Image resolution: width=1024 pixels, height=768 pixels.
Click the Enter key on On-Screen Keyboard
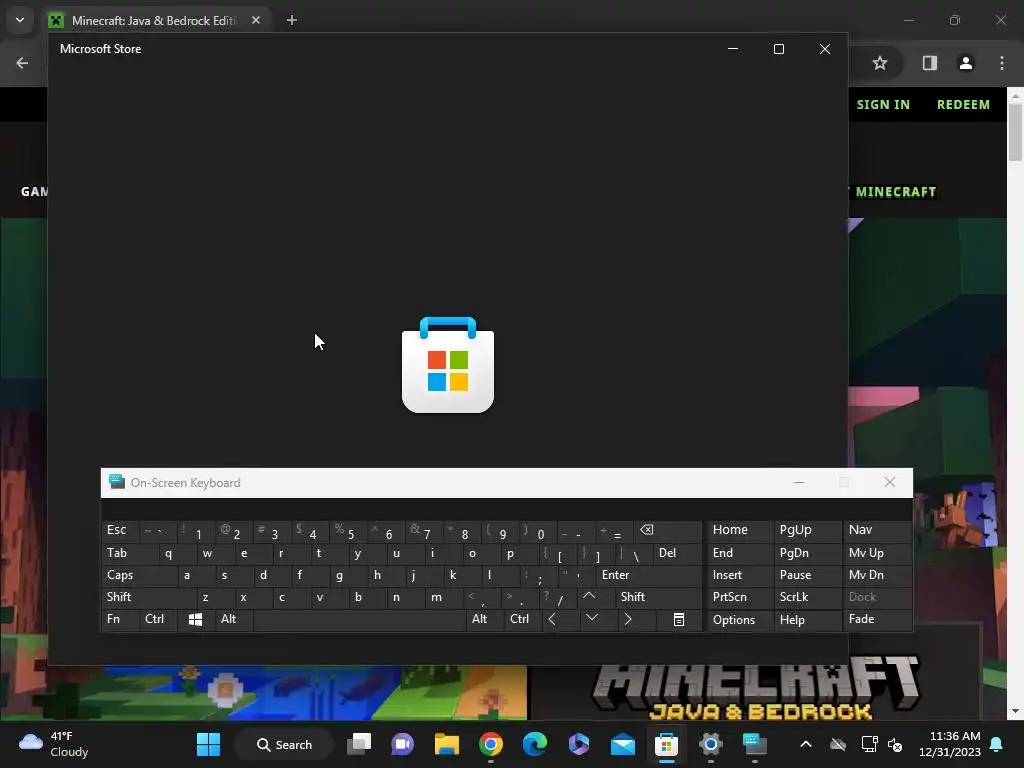point(648,575)
